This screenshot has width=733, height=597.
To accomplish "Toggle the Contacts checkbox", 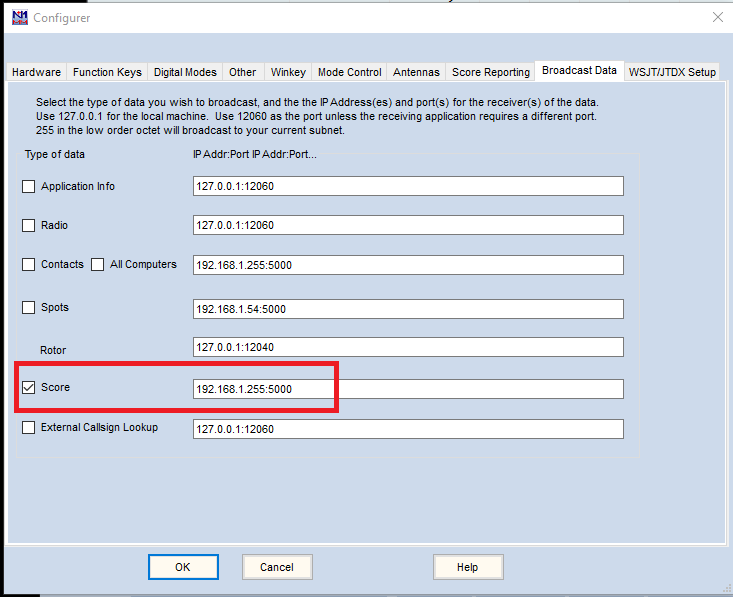I will tap(29, 265).
